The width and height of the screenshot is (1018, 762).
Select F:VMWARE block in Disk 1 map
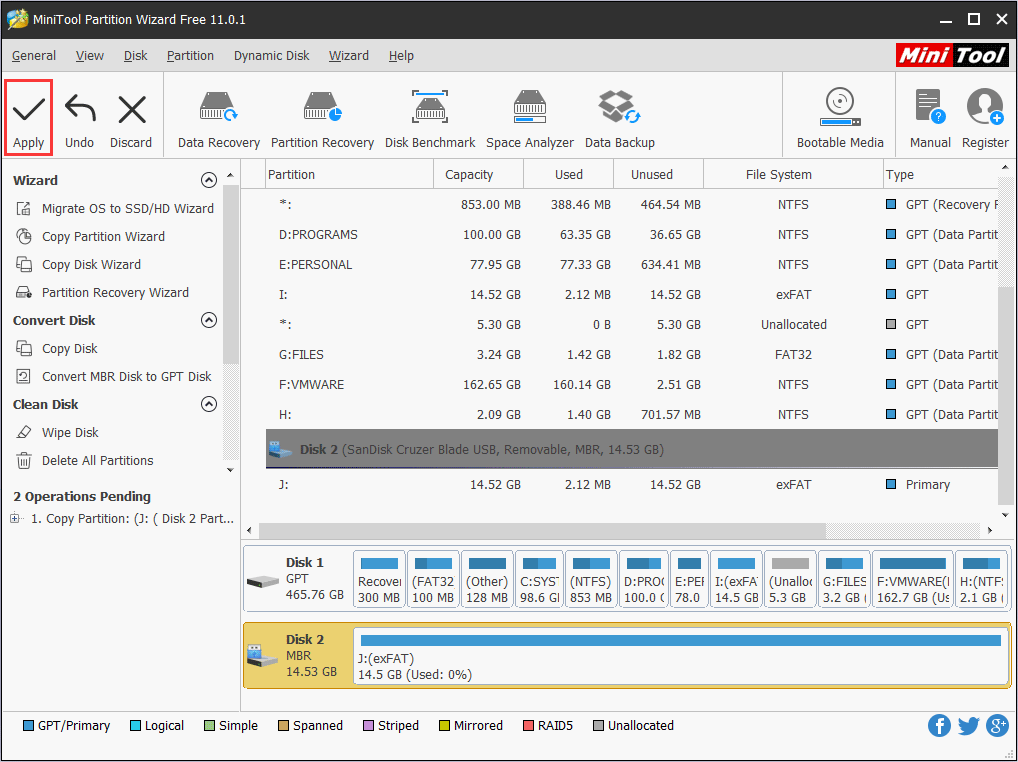pyautogui.click(x=913, y=579)
